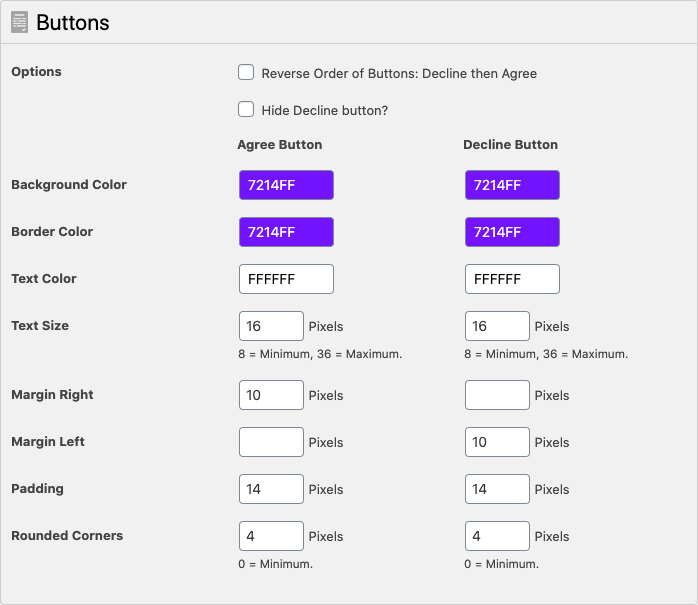This screenshot has width=698, height=605.
Task: Select the empty Decline Button margin right field
Action: [497, 395]
